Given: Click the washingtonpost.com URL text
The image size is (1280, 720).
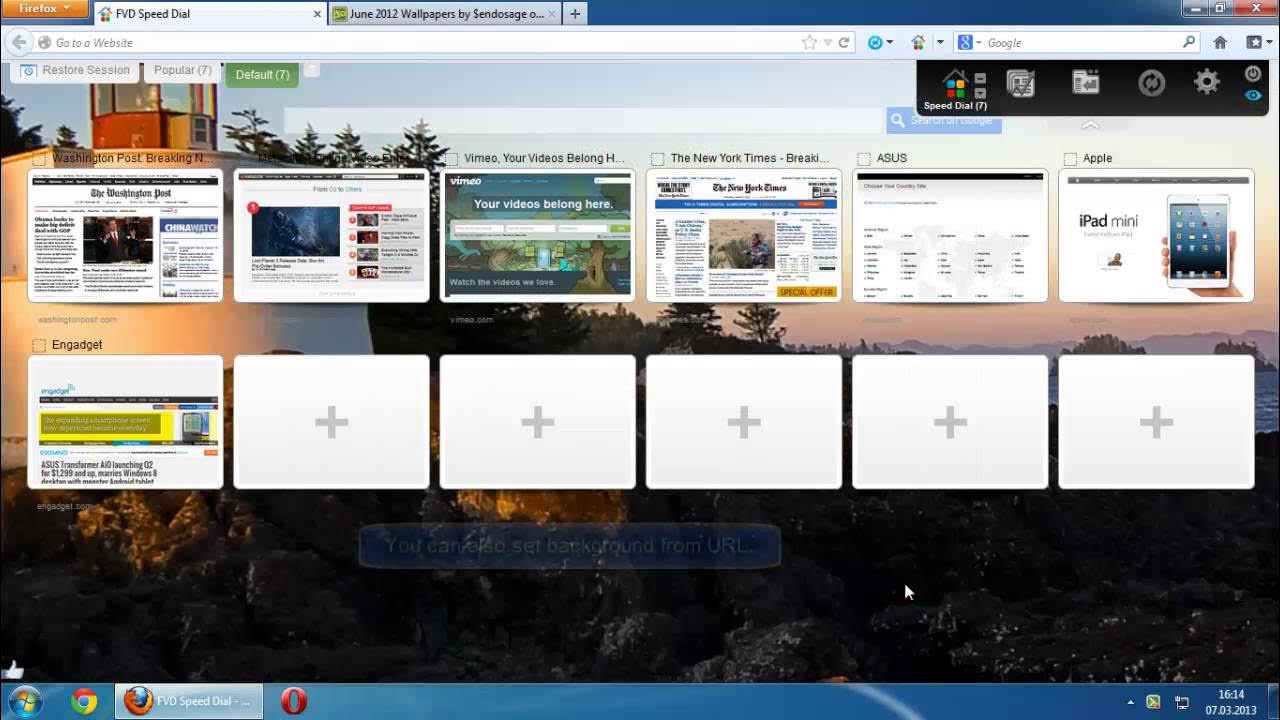Looking at the screenshot, I should (77, 320).
